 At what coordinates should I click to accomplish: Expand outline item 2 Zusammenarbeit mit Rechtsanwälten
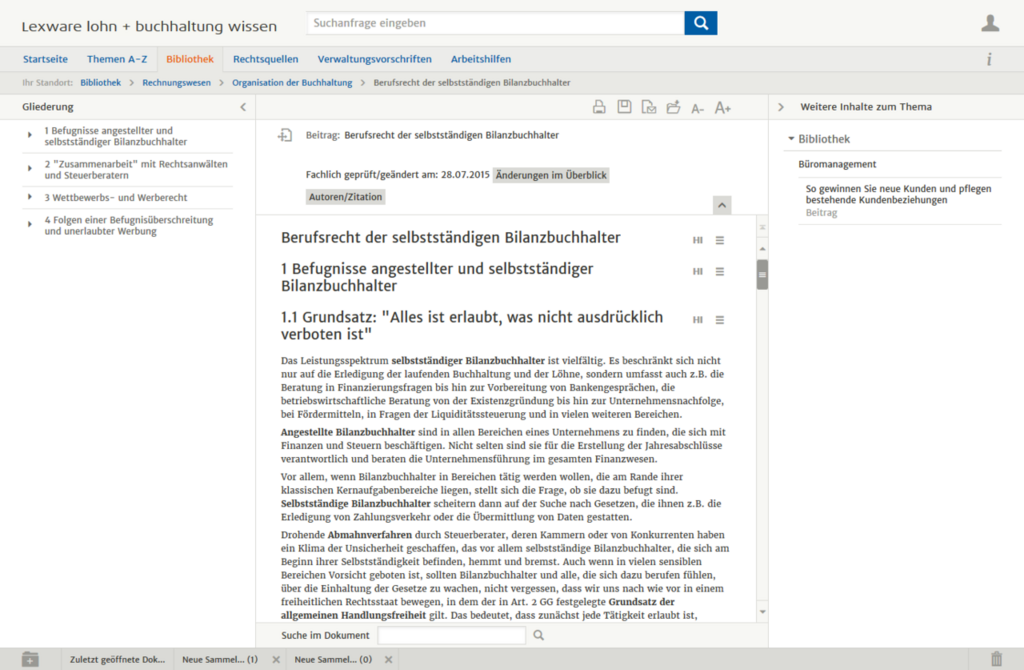[29, 168]
